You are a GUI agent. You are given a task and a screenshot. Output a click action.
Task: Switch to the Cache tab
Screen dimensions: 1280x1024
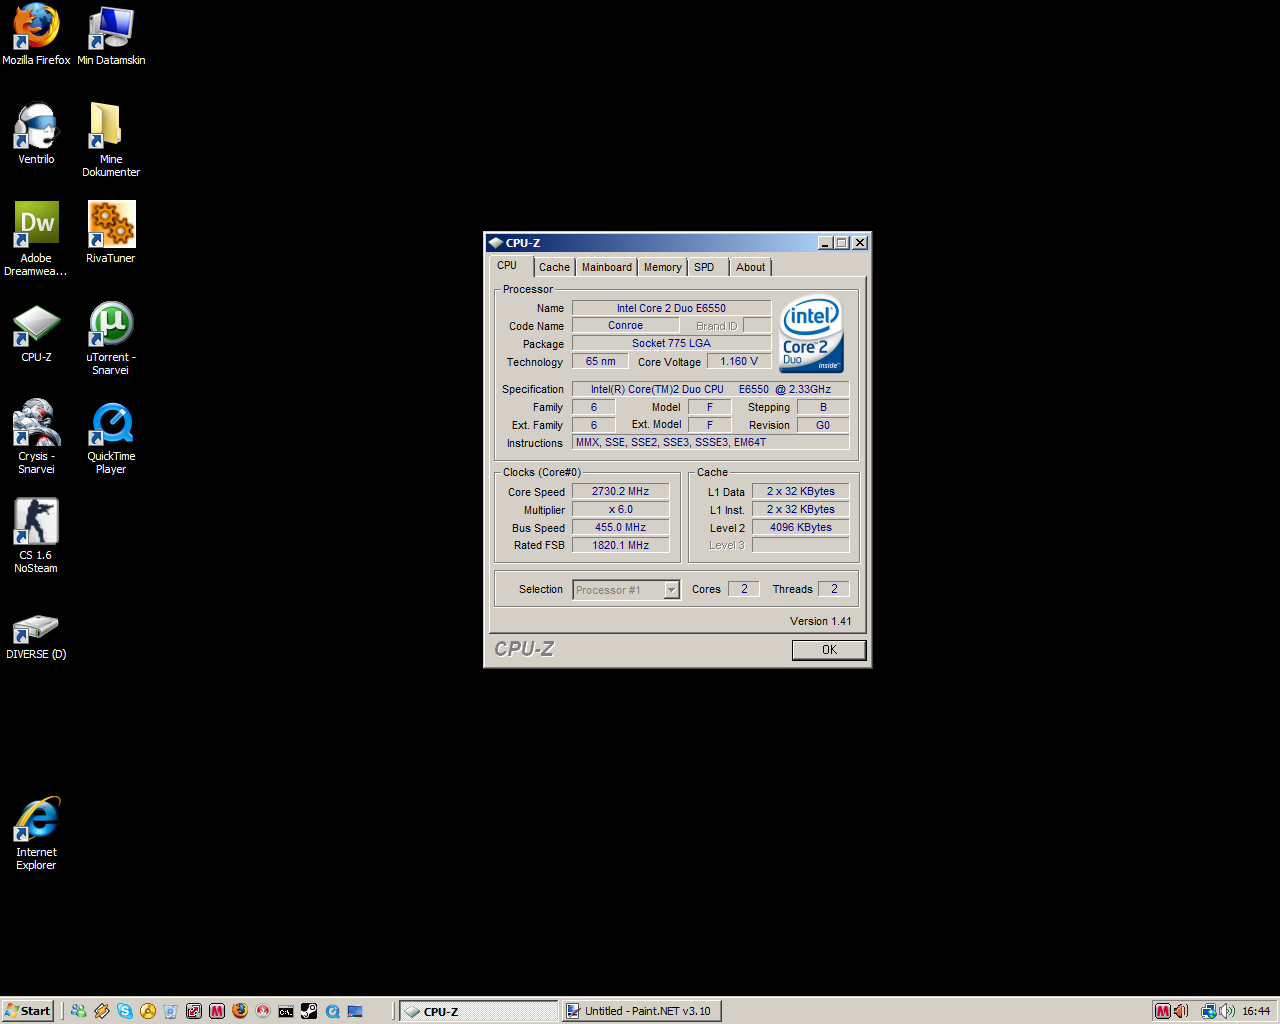pyautogui.click(x=554, y=267)
